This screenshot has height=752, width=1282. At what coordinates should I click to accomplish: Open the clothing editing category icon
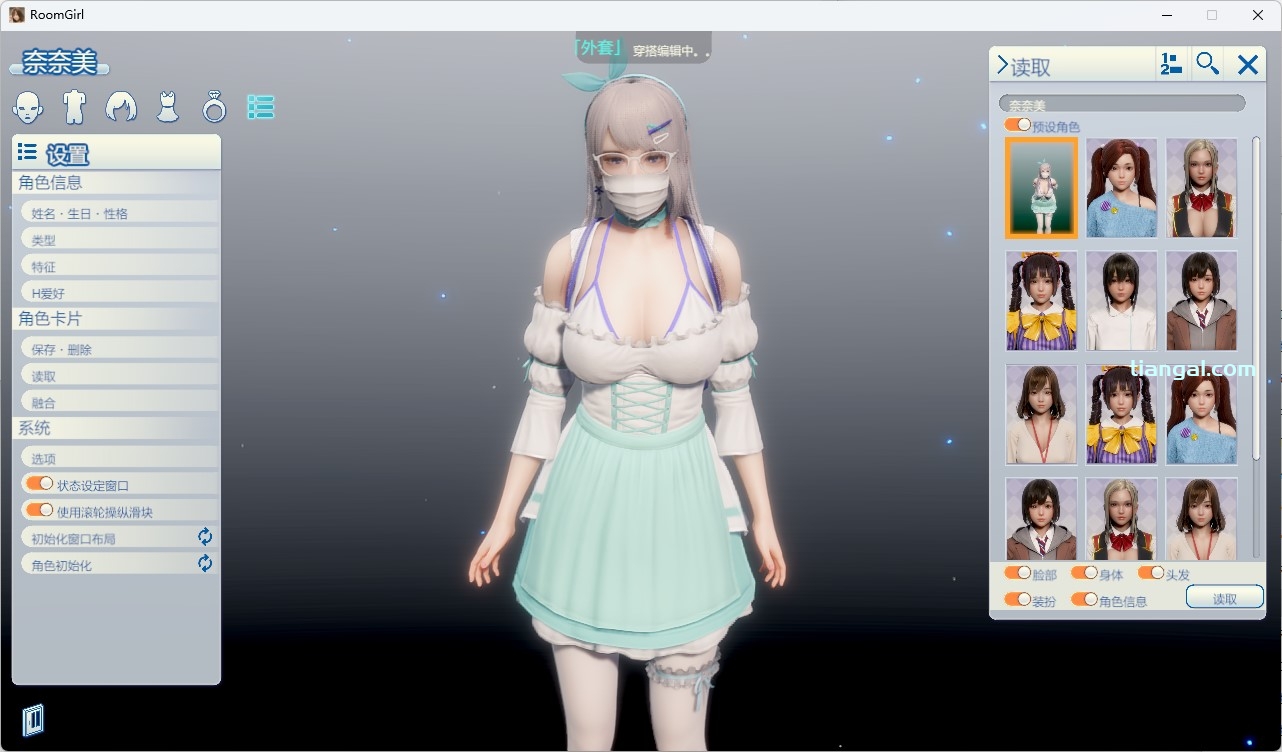pos(168,106)
